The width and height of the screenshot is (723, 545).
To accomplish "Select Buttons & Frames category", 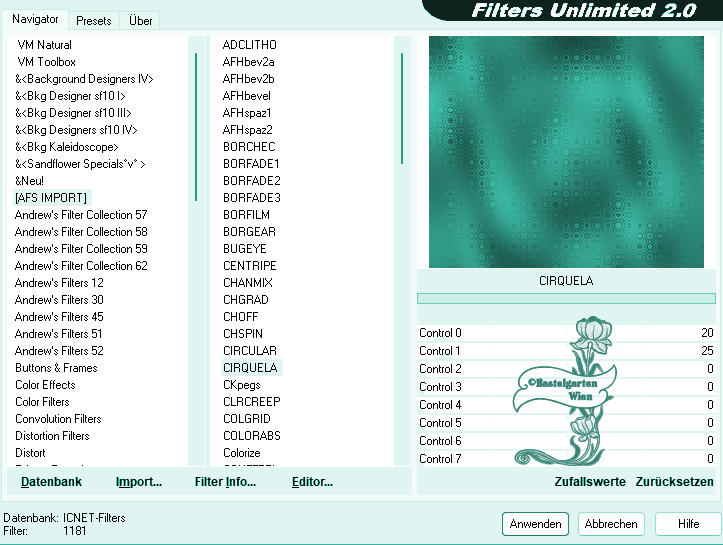I will [x=56, y=368].
